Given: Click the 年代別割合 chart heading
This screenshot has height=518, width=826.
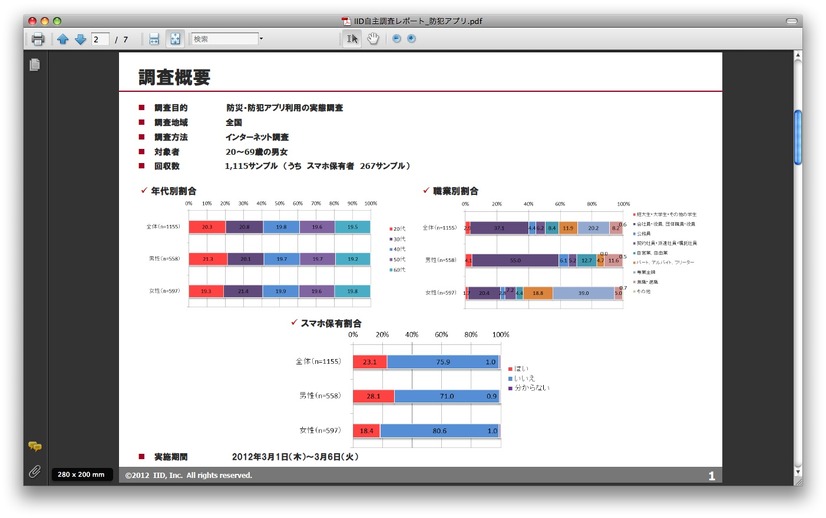Looking at the screenshot, I should (173, 191).
